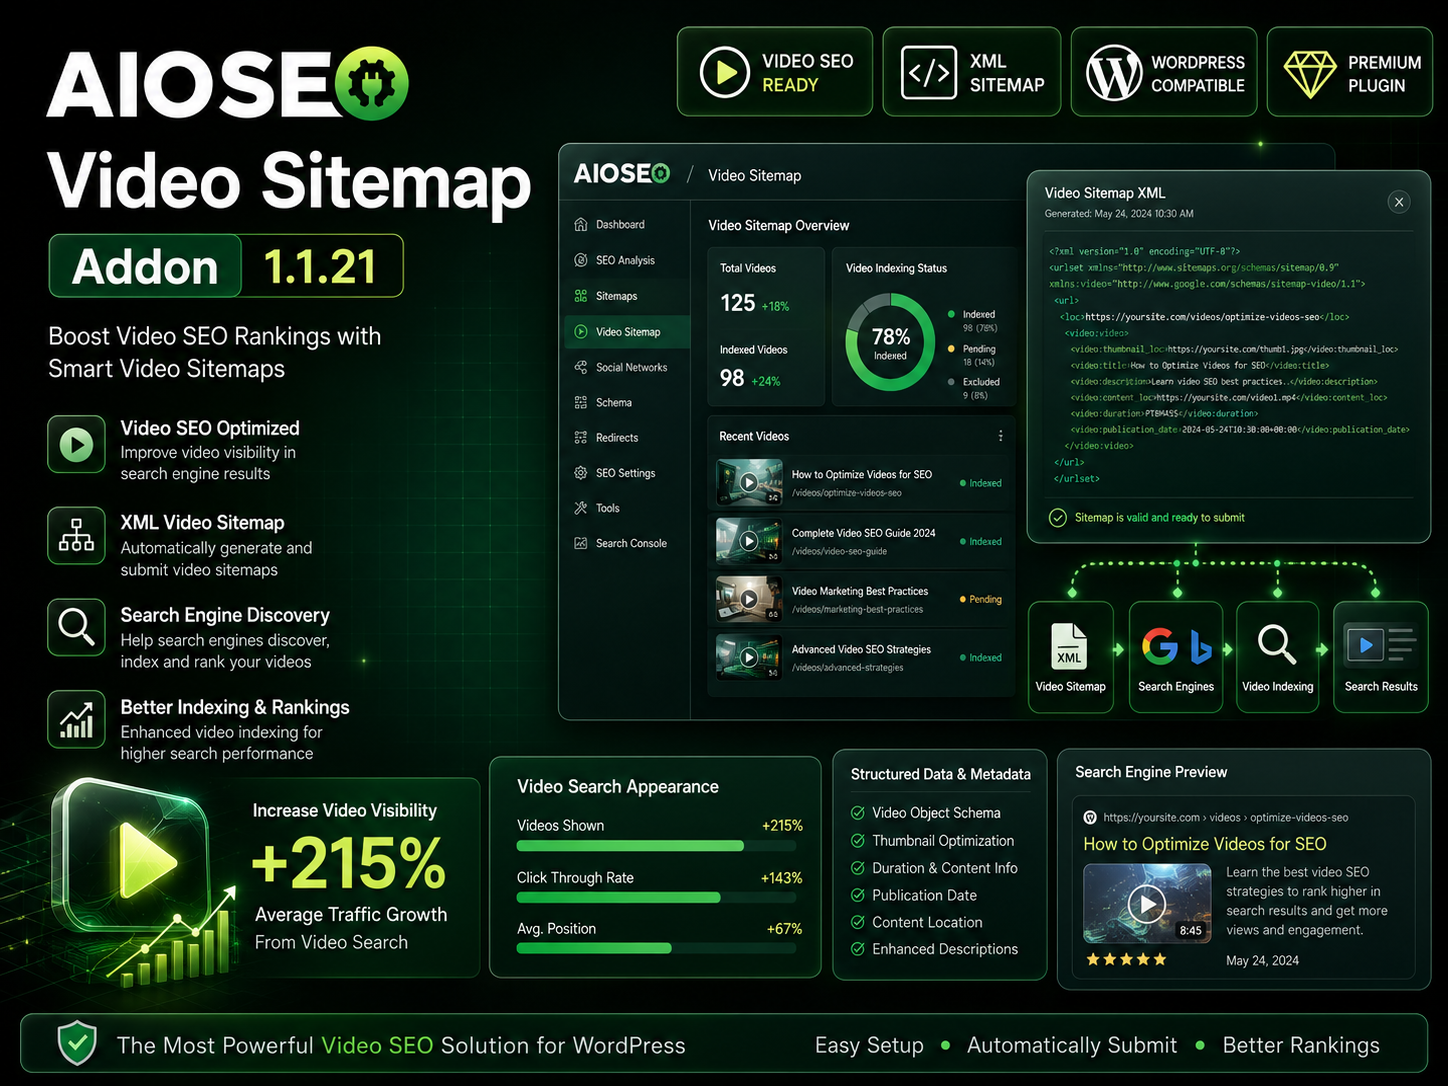1448x1086 pixels.
Task: Click the Content Location checkmark
Action: (857, 922)
